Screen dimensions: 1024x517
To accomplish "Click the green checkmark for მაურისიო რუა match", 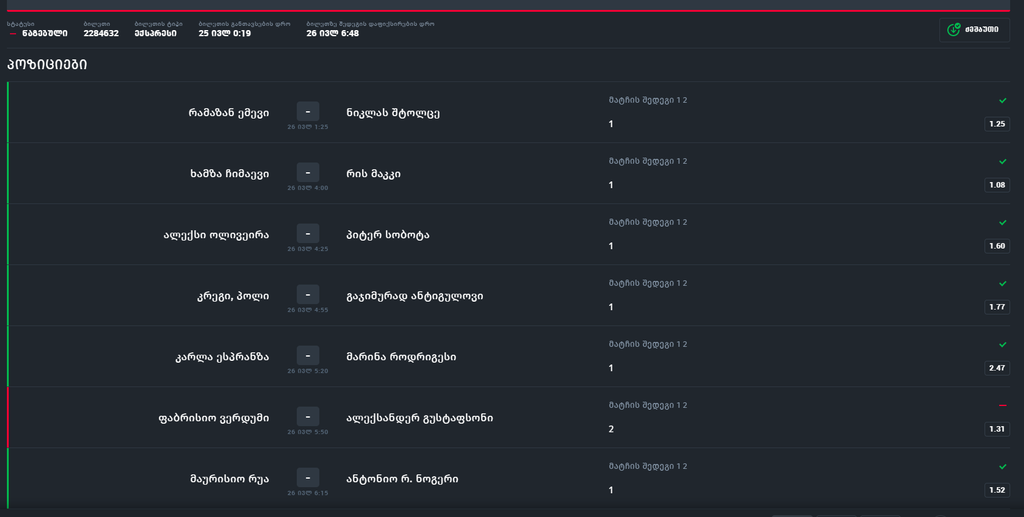I will coord(1002,467).
